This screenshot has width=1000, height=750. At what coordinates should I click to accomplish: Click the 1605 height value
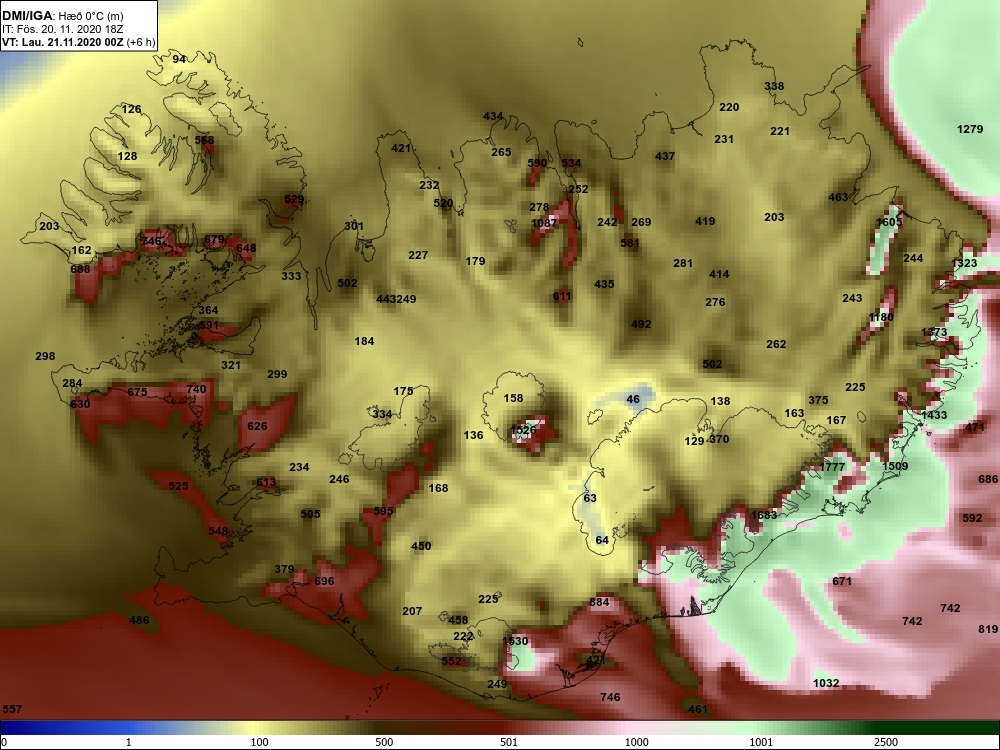click(x=889, y=222)
